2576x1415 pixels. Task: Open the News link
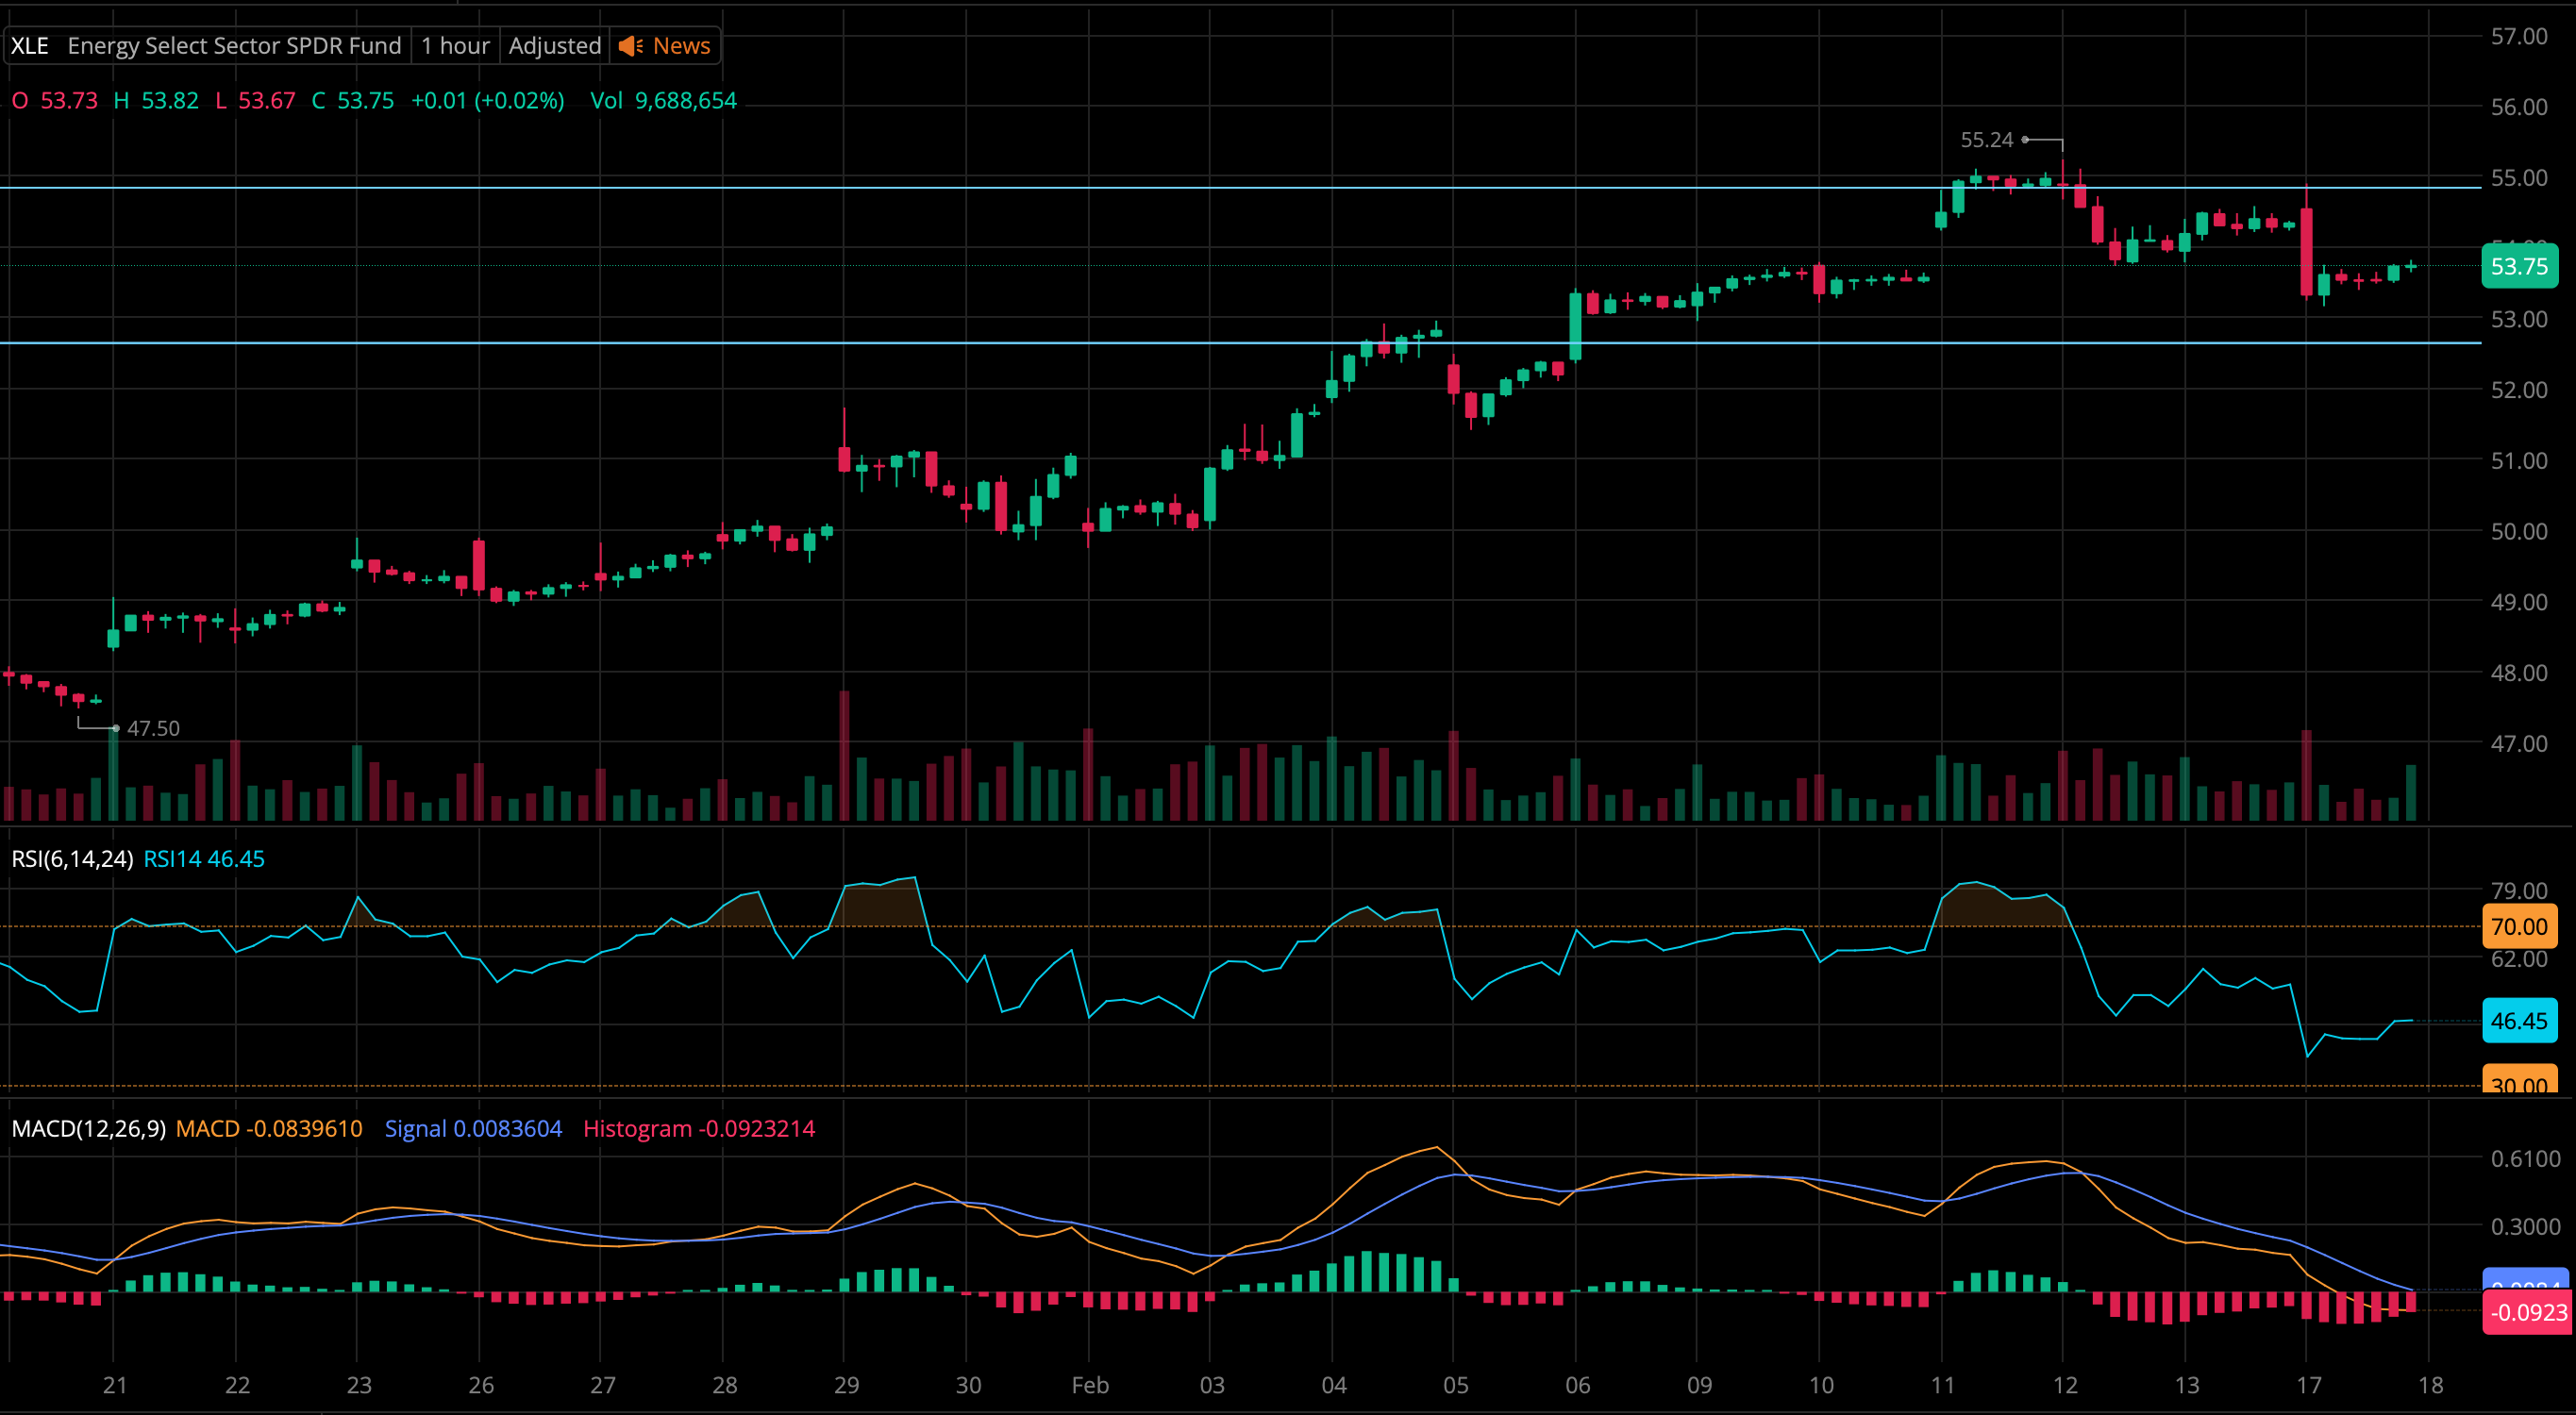pyautogui.click(x=681, y=46)
